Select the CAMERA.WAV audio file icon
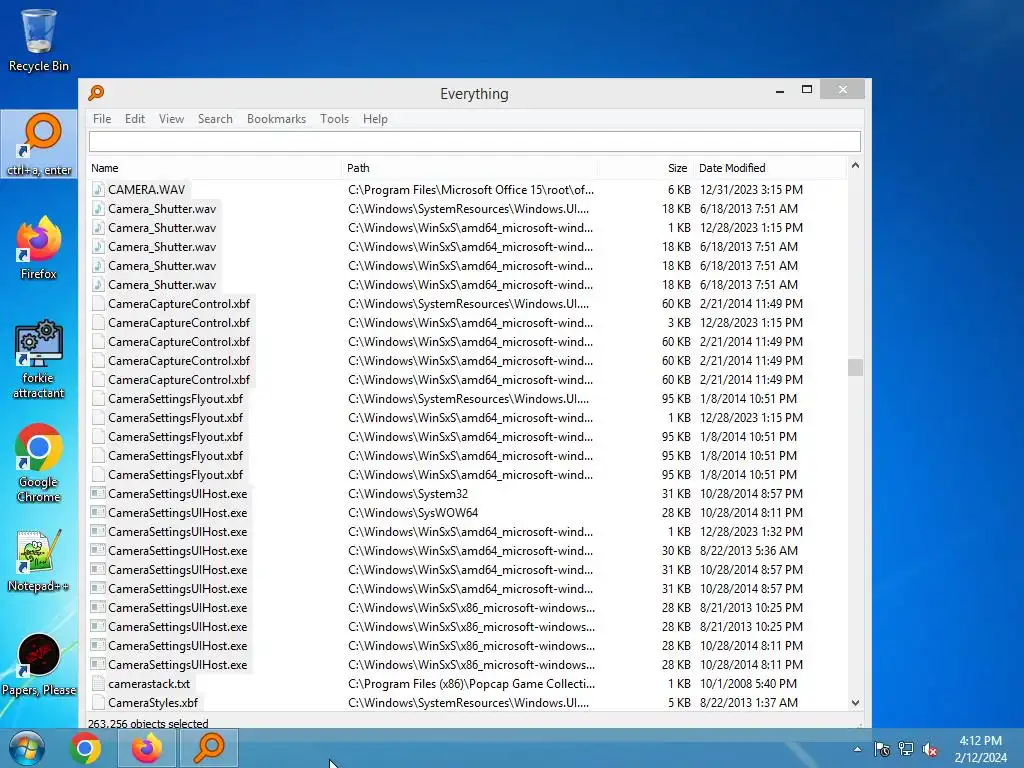Screen dimensions: 1024x768 tap(98, 189)
